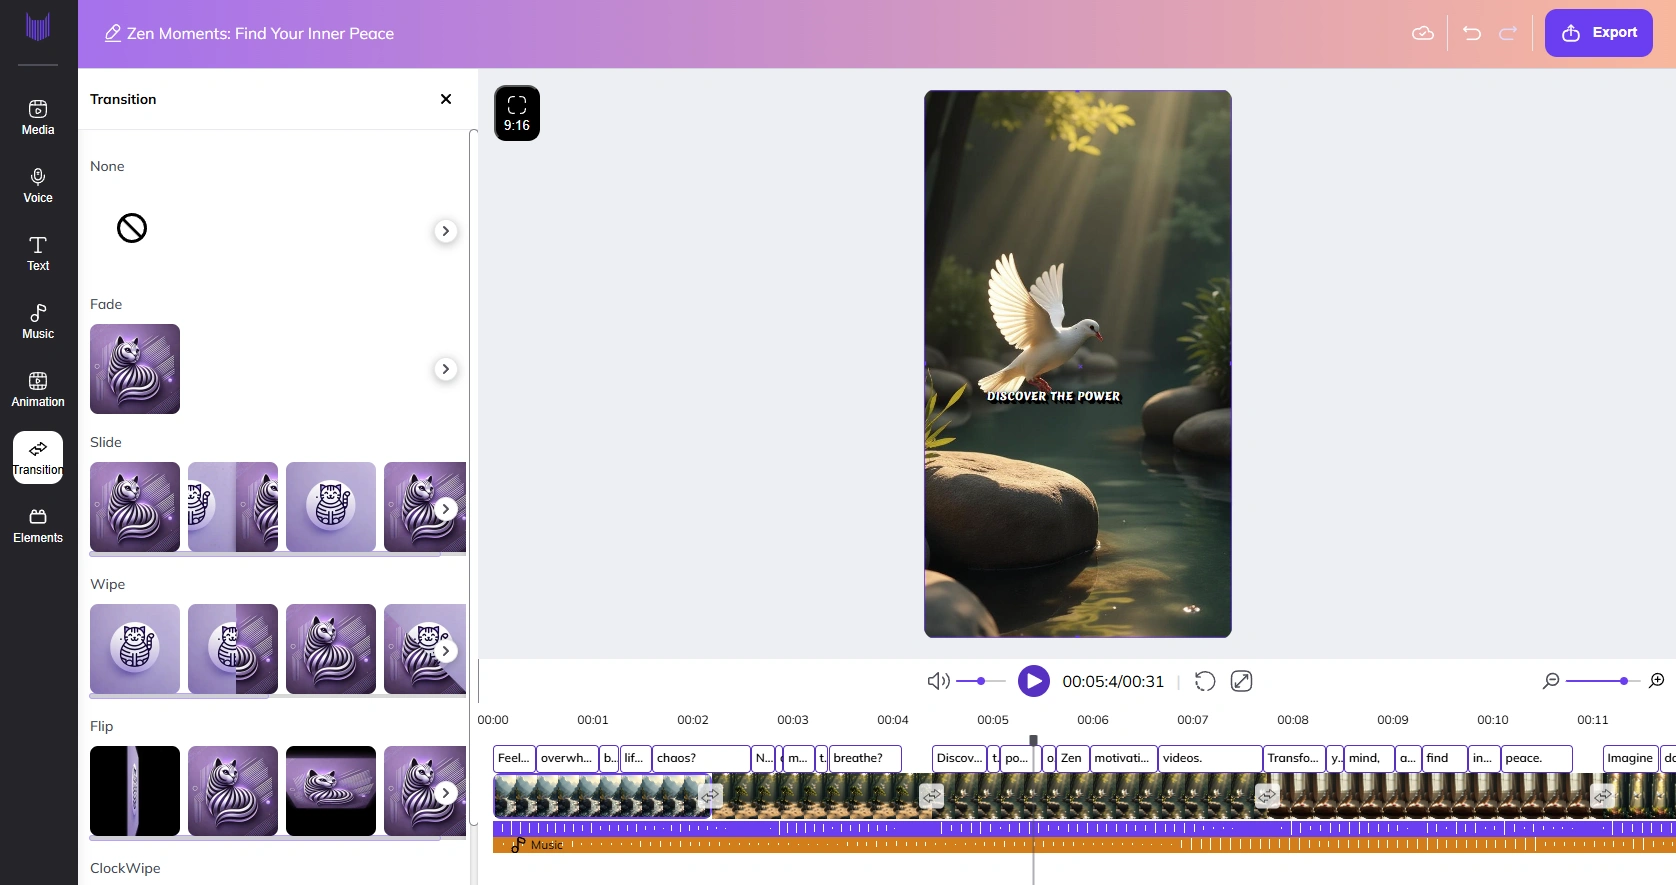The height and width of the screenshot is (885, 1676).
Task: Select the 'chaos?' caption clip
Action: pyautogui.click(x=701, y=758)
